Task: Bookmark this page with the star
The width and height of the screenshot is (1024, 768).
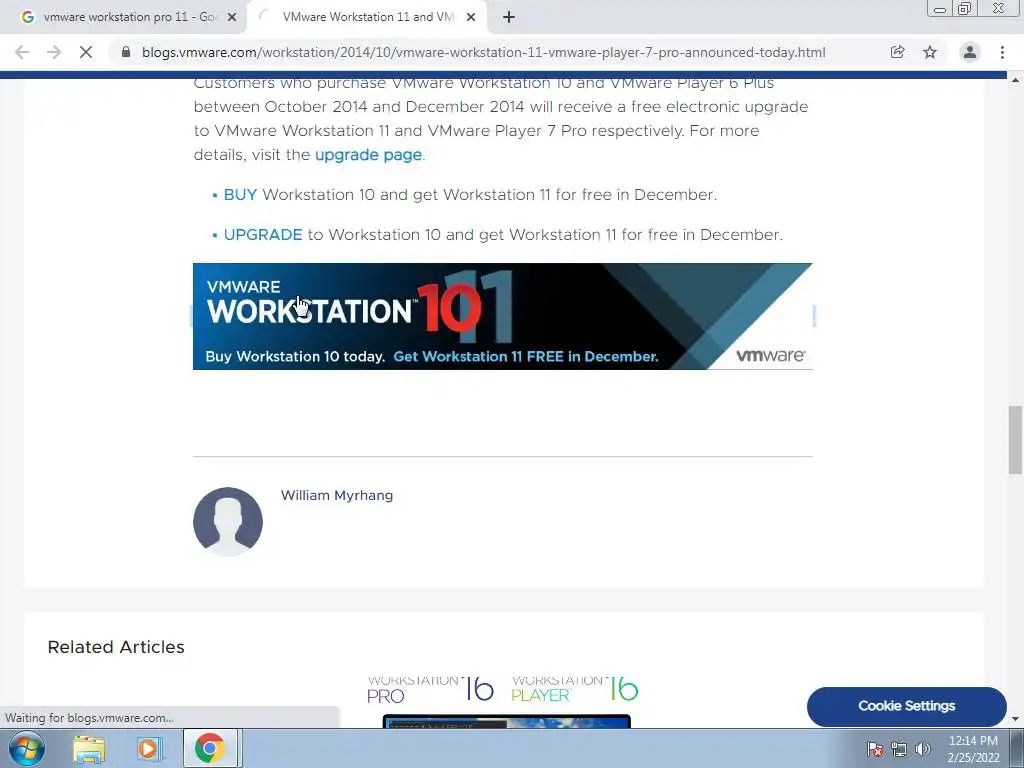Action: [x=930, y=52]
